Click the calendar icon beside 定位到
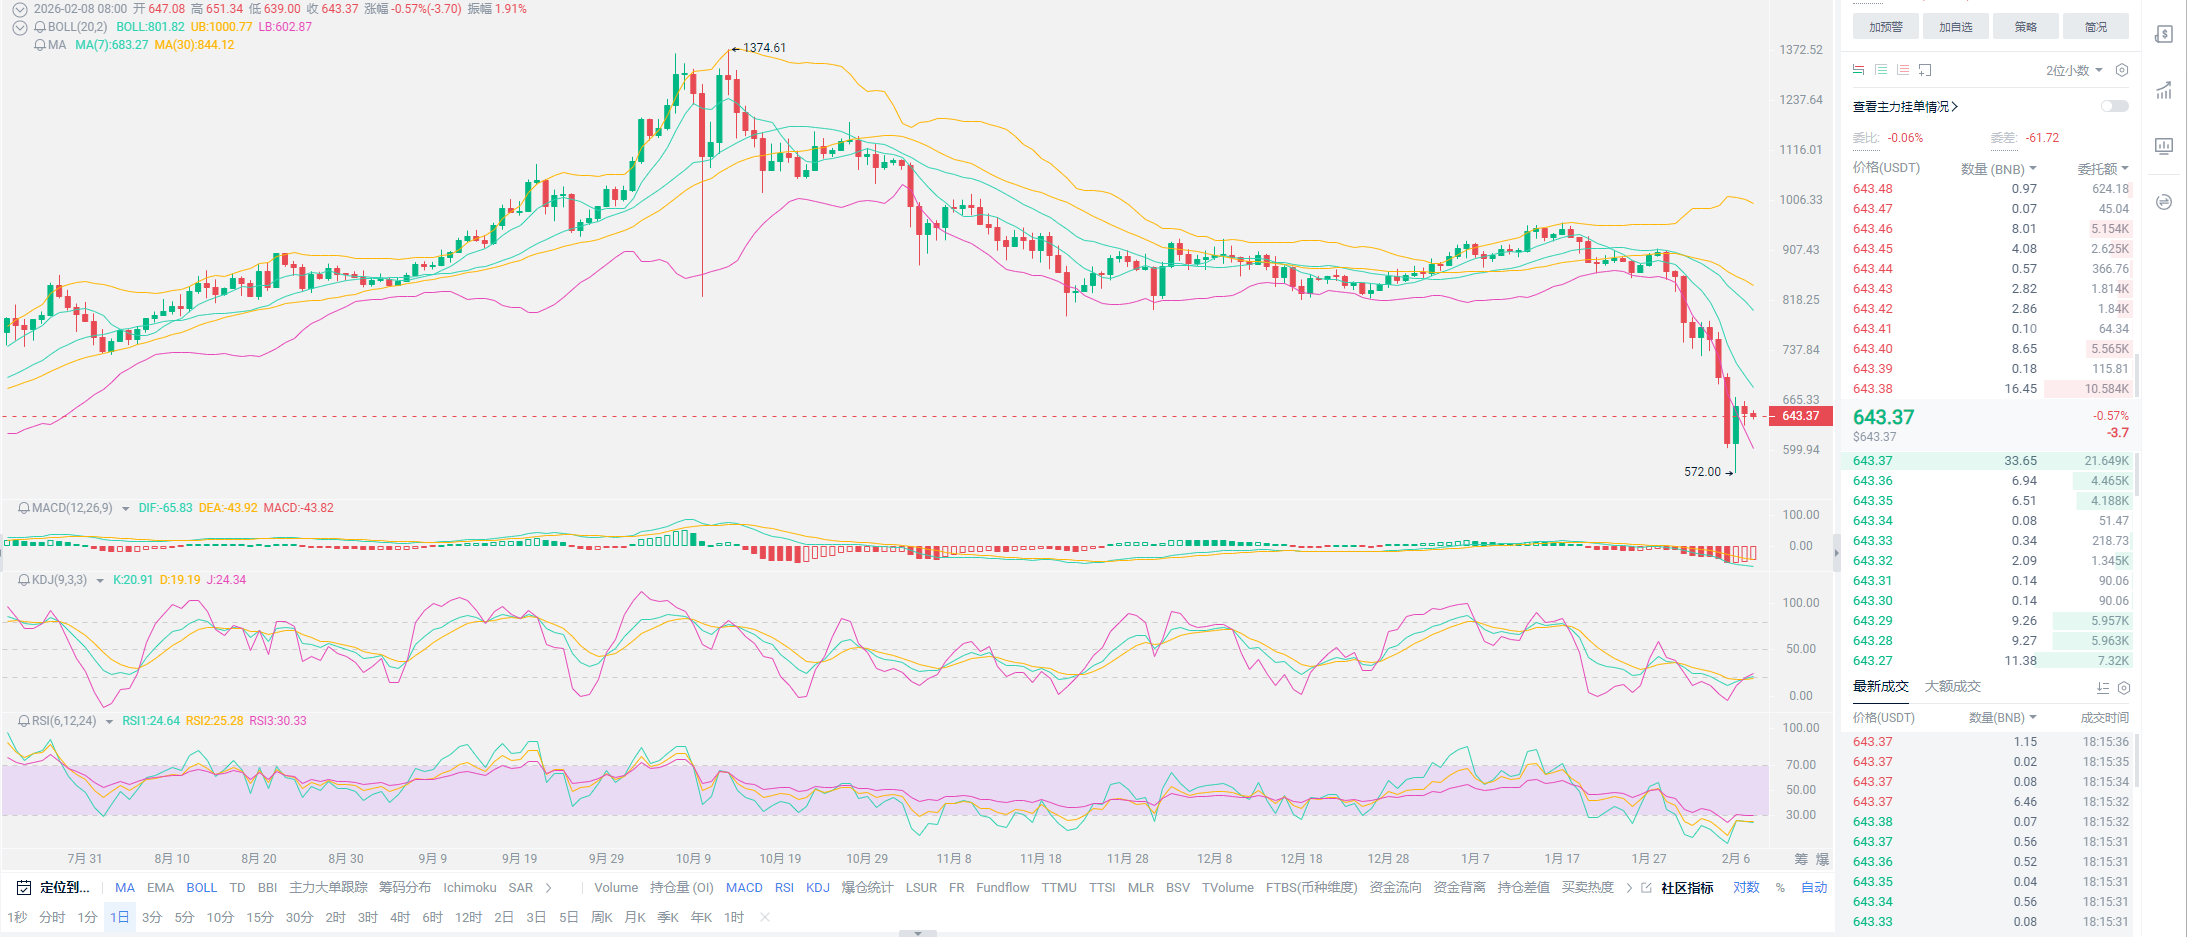2187x937 pixels. point(23,888)
